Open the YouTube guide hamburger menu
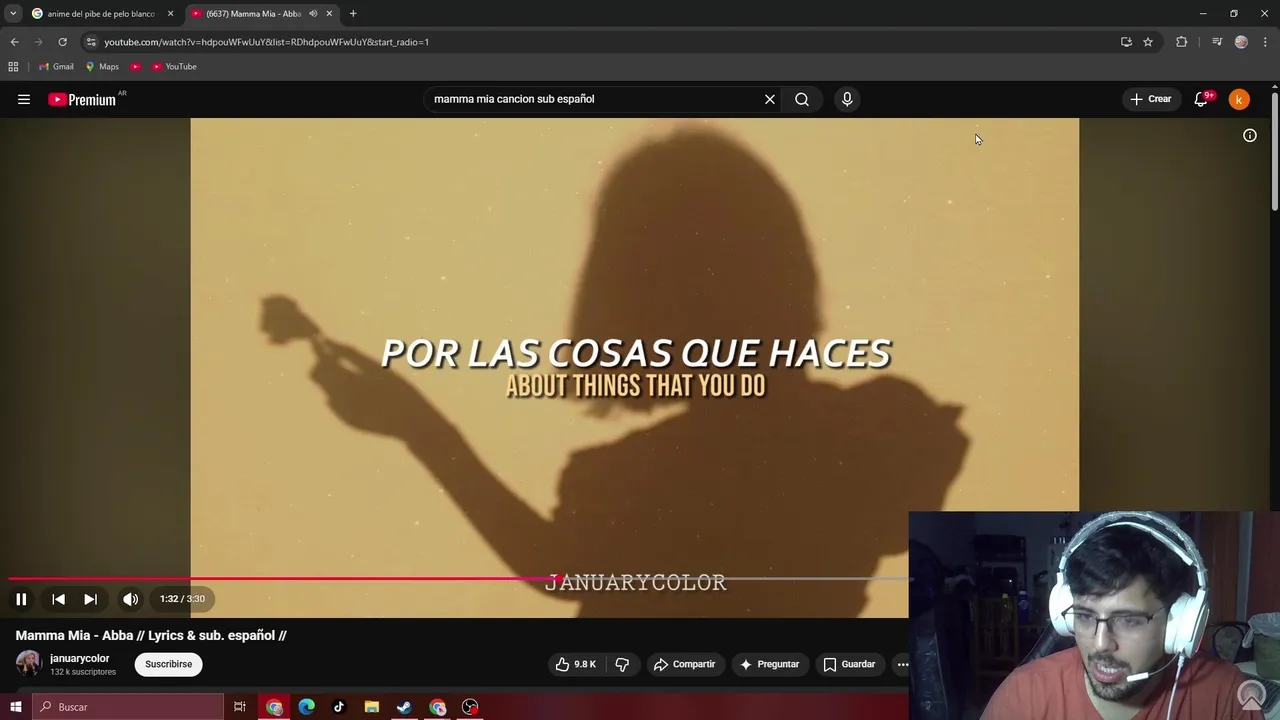The image size is (1280, 720). pos(24,99)
